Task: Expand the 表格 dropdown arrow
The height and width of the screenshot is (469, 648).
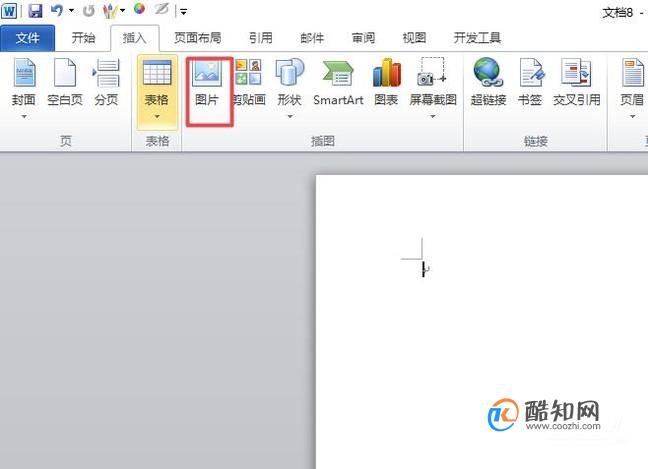Action: point(157,117)
